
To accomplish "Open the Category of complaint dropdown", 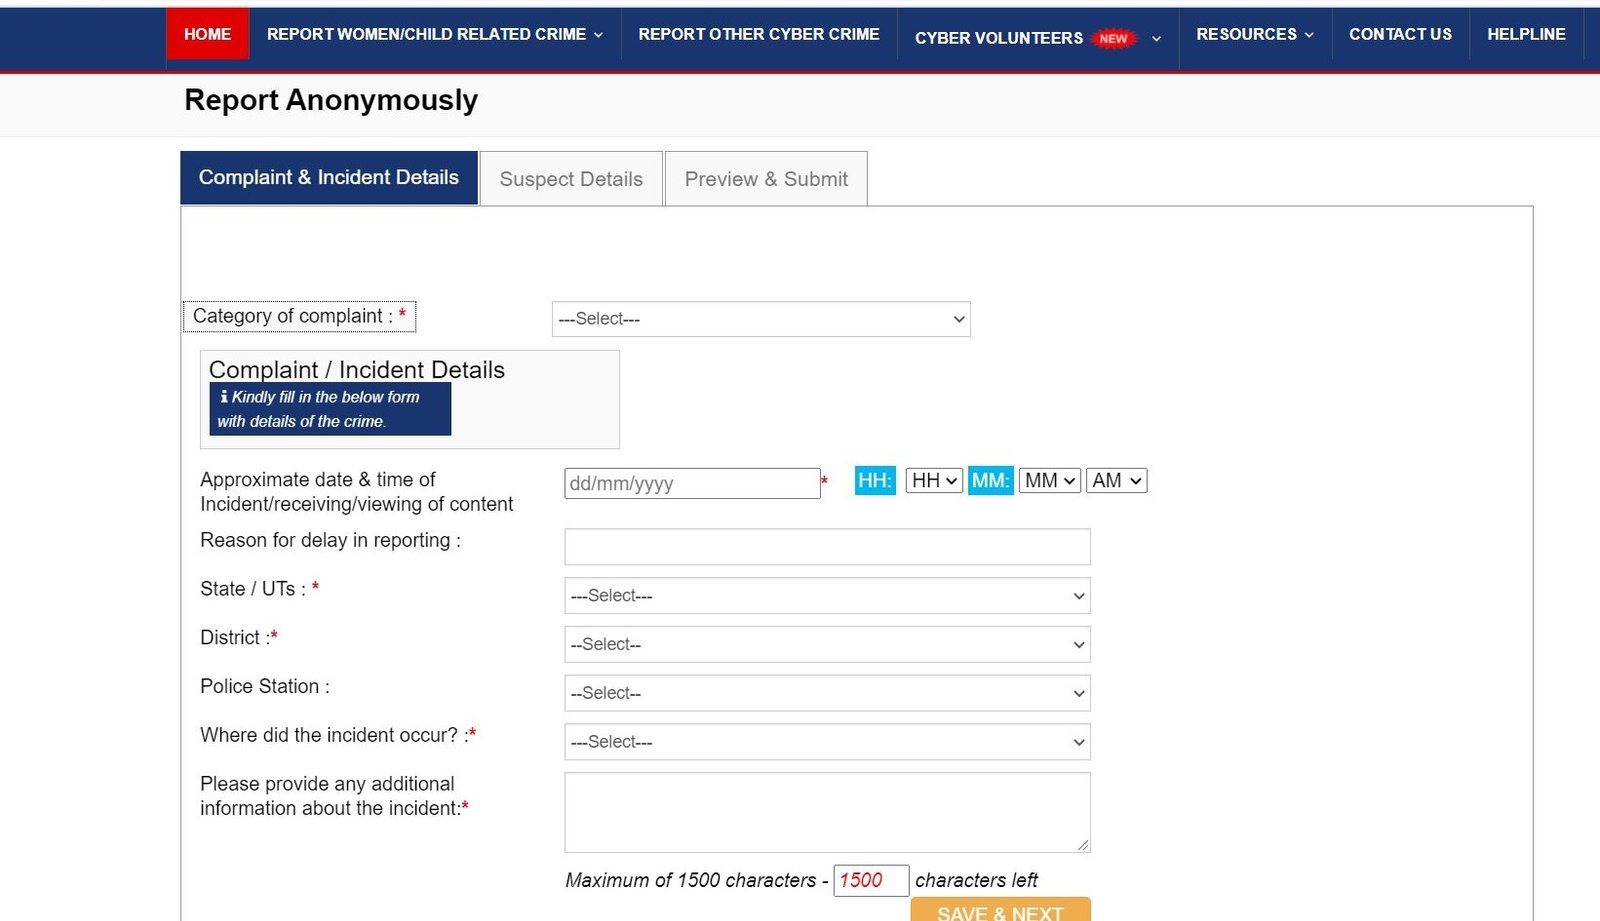I will tap(760, 319).
